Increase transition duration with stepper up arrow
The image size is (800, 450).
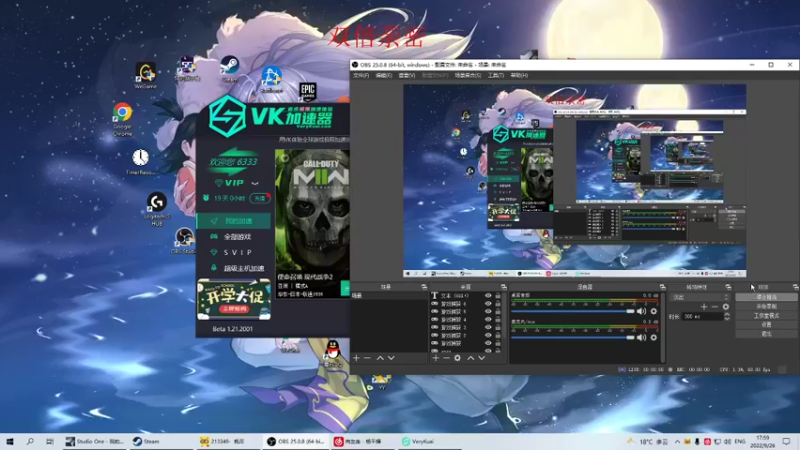point(727,314)
